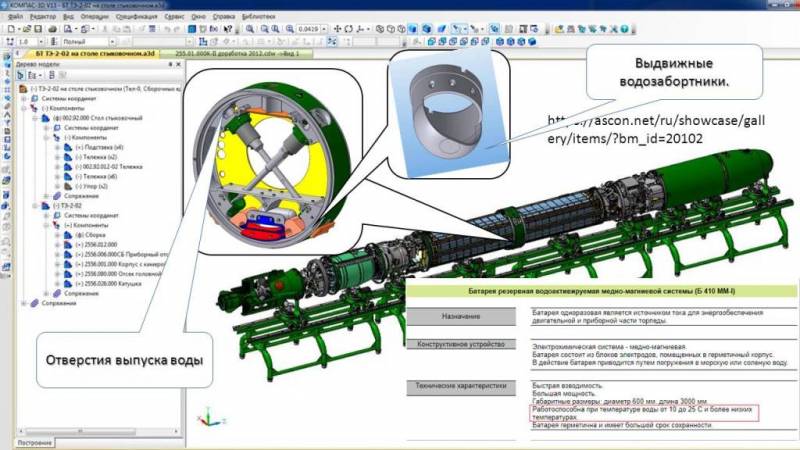Click the Построение tab at bottom
The height and width of the screenshot is (450, 800).
coord(34,441)
